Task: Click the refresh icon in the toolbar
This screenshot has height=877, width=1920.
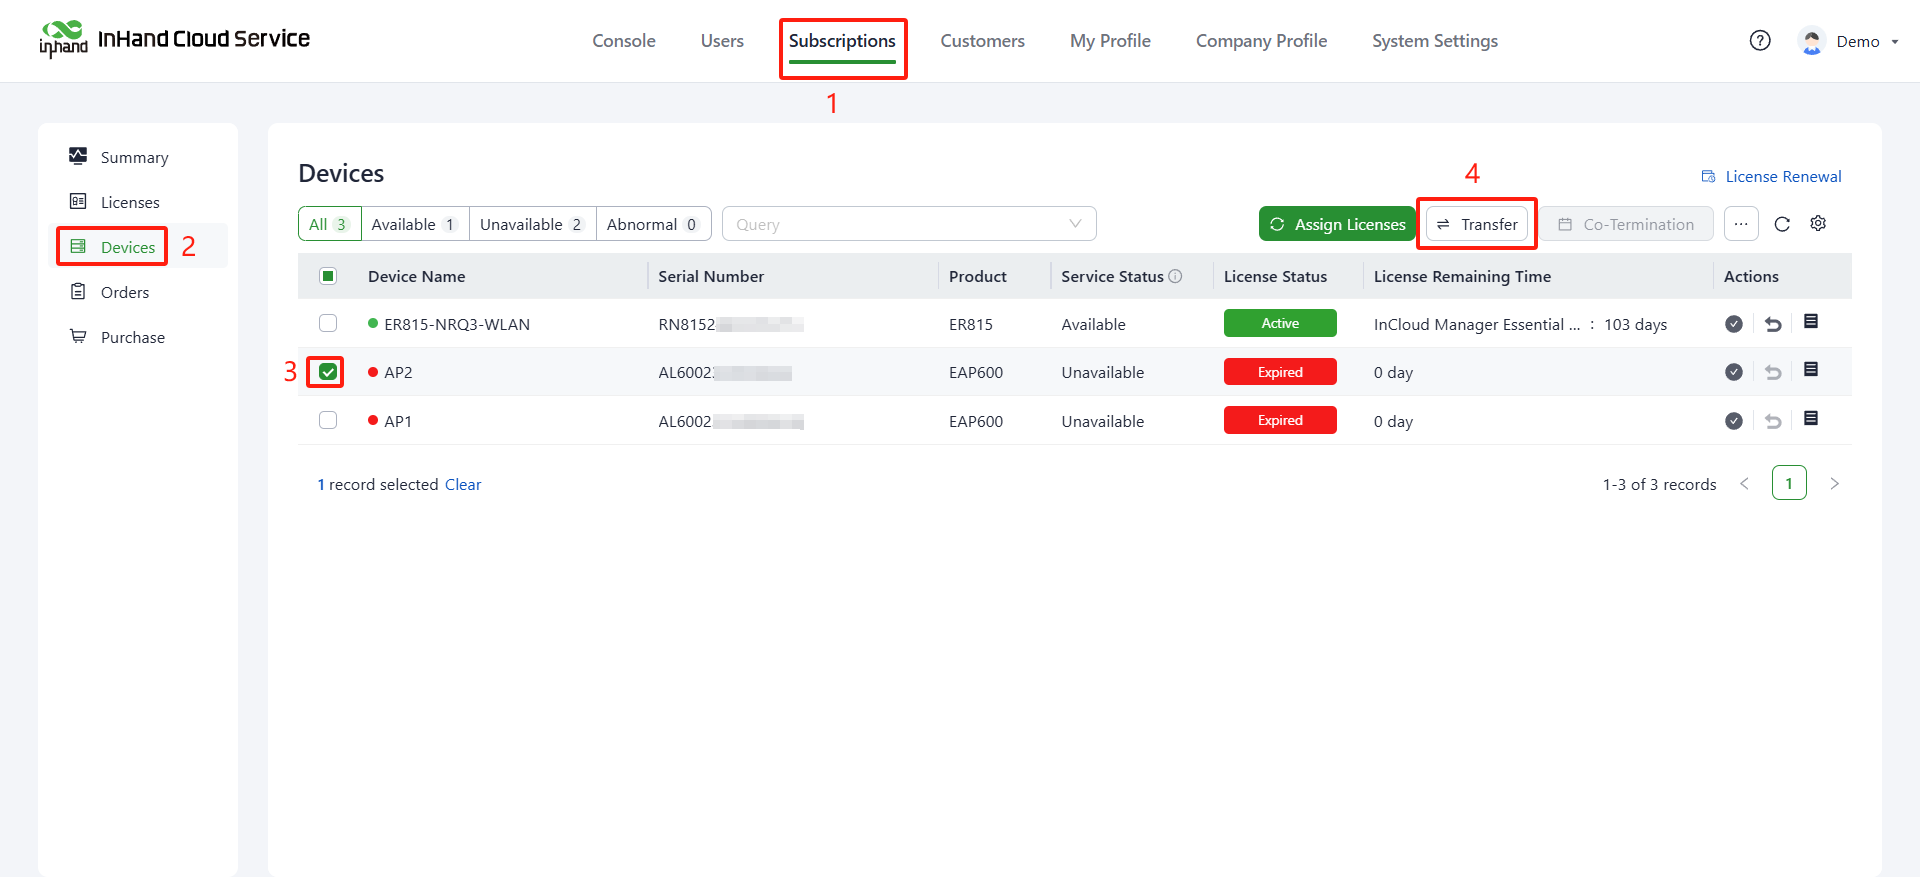Action: pyautogui.click(x=1782, y=224)
